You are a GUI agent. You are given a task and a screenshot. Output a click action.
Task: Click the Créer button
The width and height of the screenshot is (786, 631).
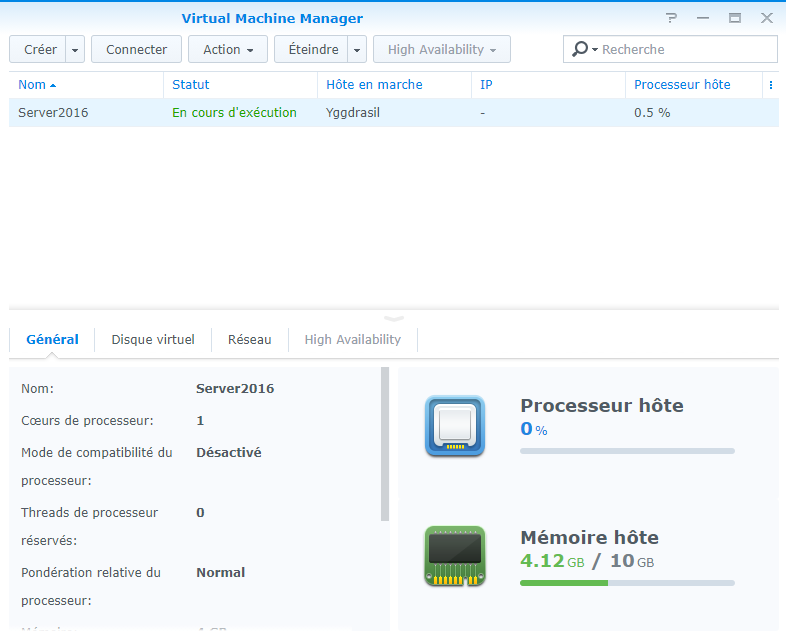click(40, 50)
